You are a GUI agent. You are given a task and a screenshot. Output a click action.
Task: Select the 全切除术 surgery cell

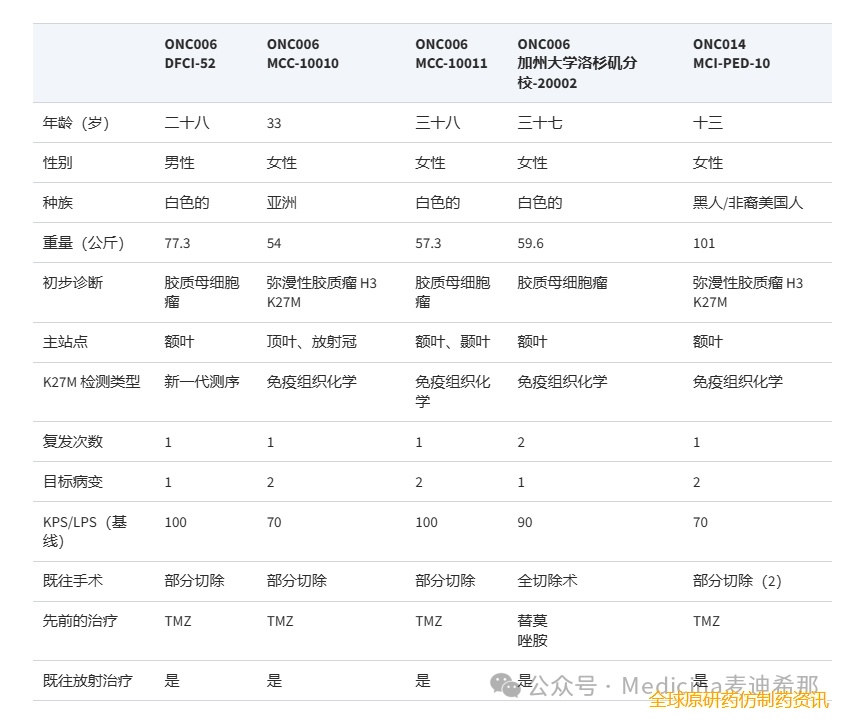(x=547, y=581)
